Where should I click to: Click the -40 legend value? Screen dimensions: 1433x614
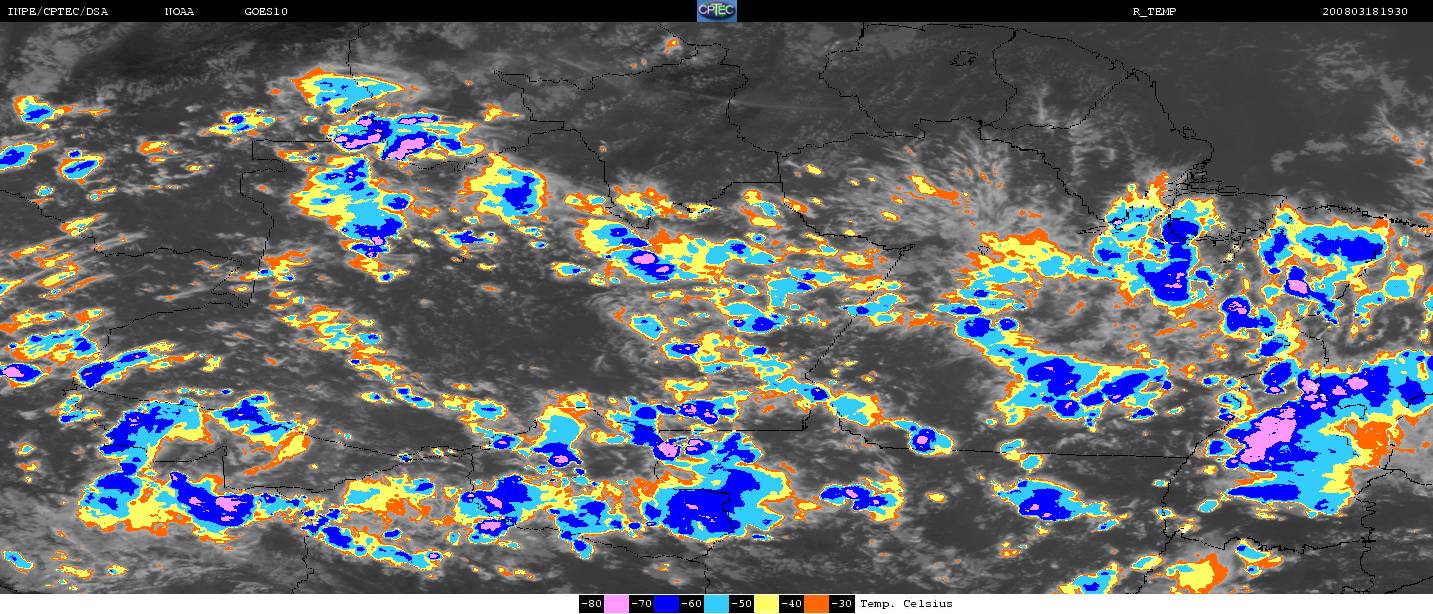pyautogui.click(x=791, y=604)
